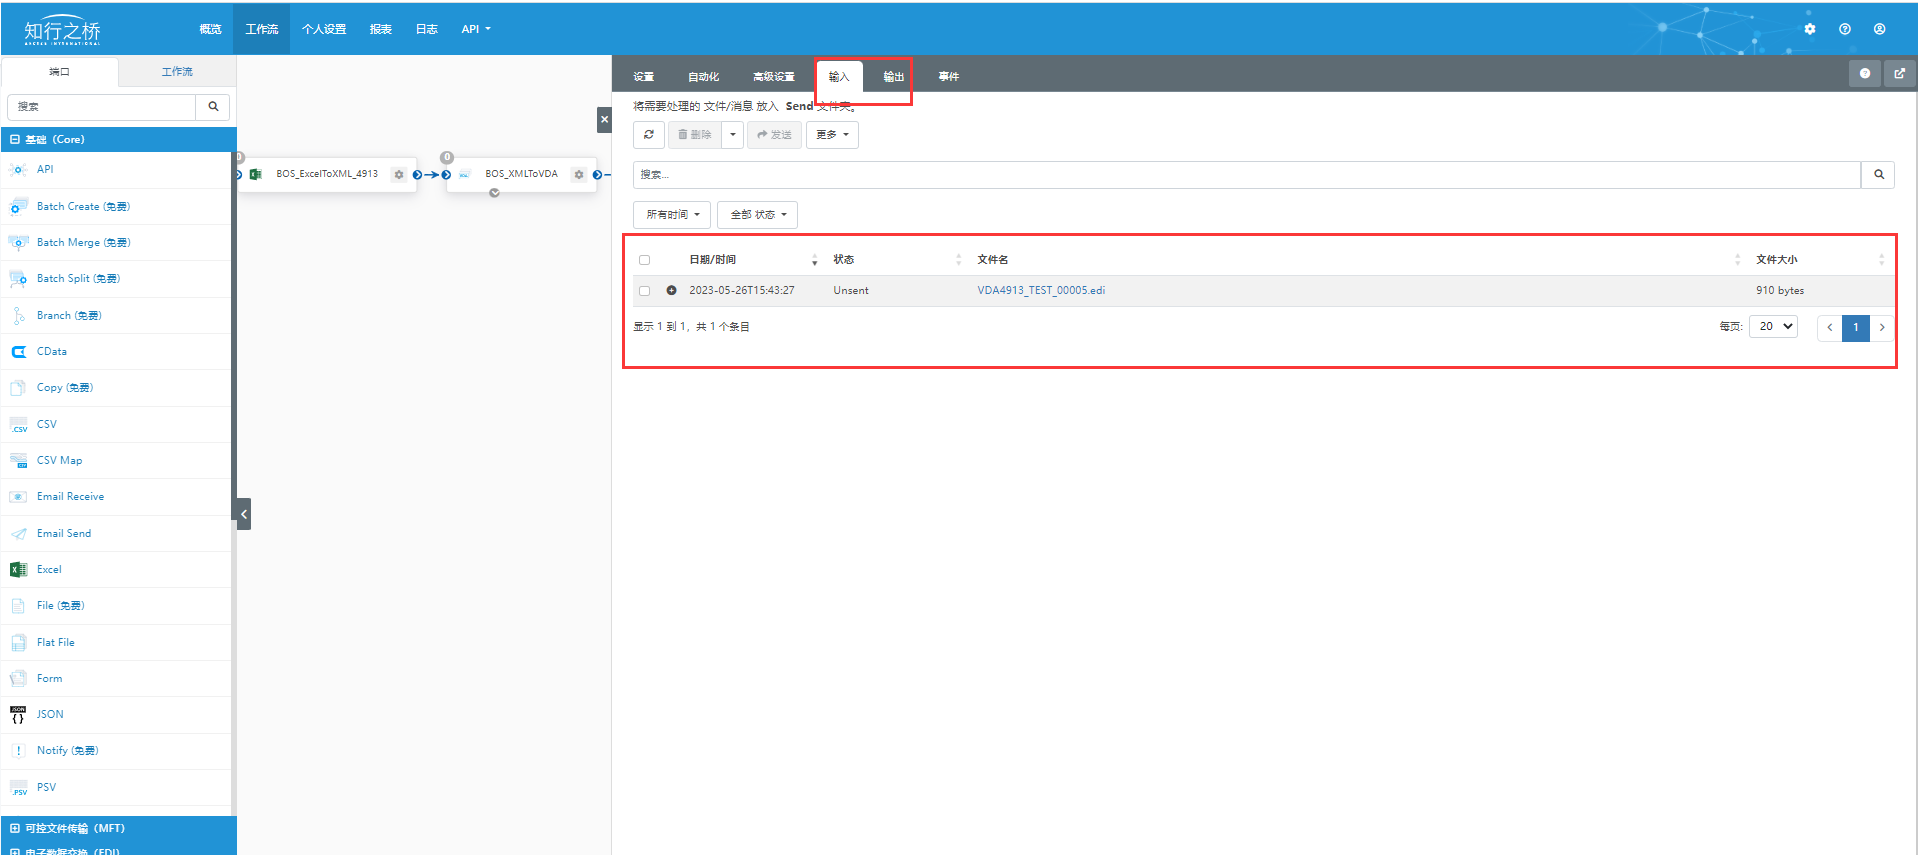The width and height of the screenshot is (1918, 855).
Task: Open the 全部 状态 filter dropdown
Action: click(x=757, y=215)
